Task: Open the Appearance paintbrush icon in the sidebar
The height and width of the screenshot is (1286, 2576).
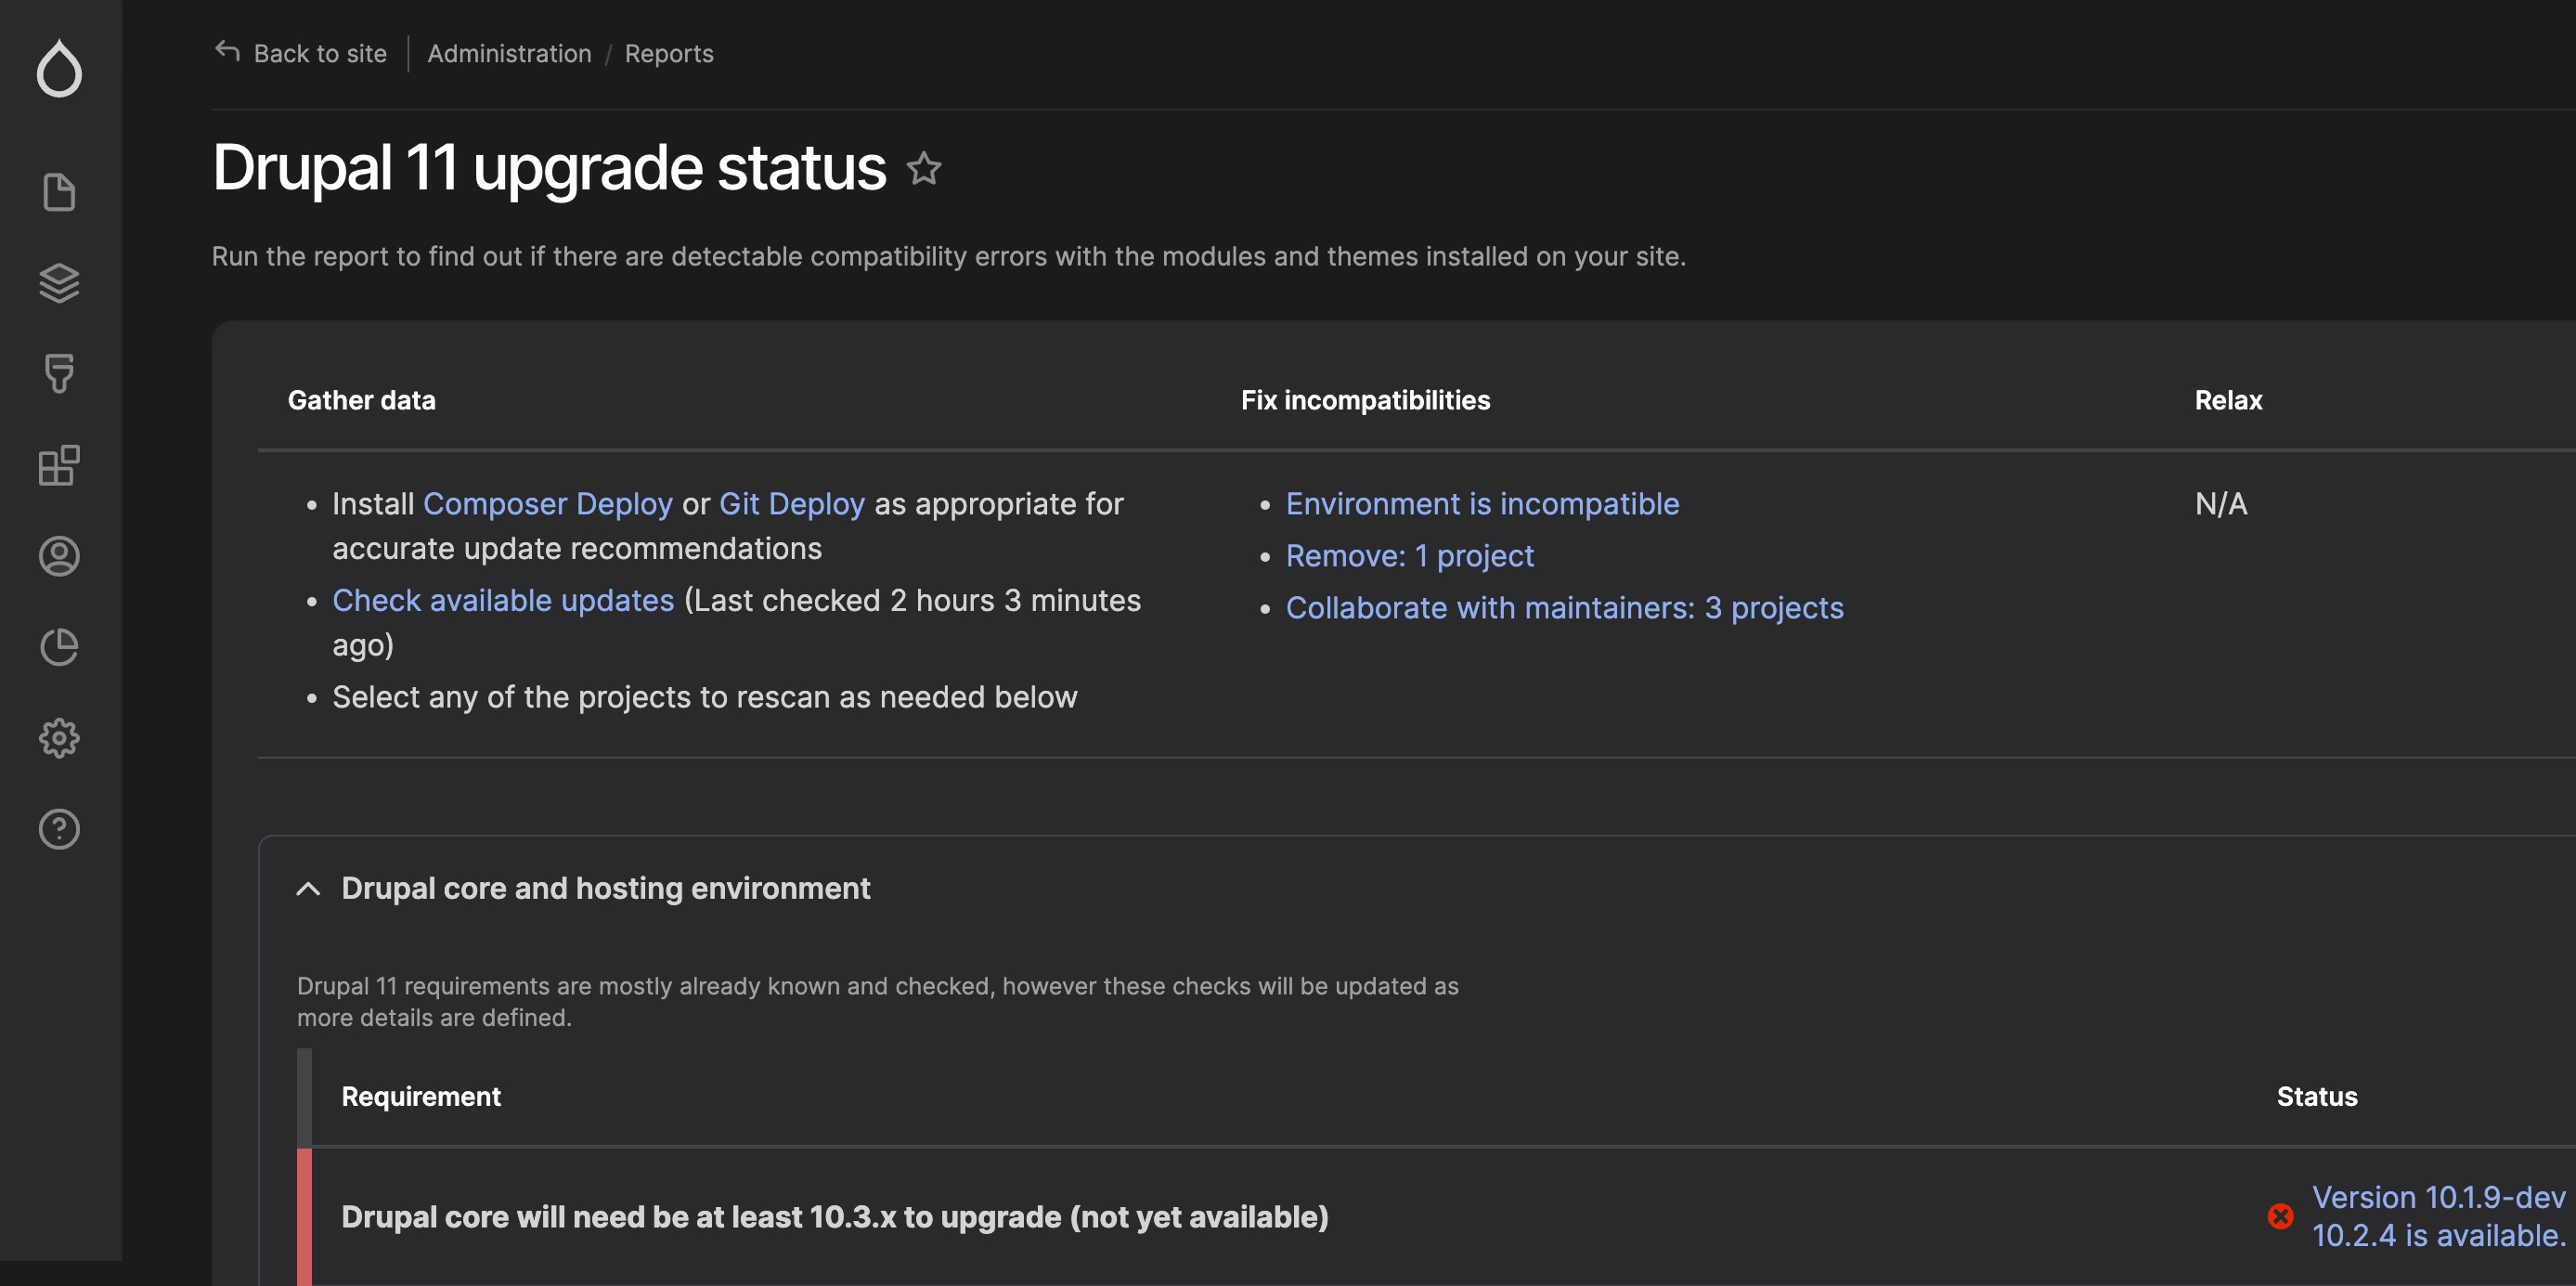Action: coord(59,374)
